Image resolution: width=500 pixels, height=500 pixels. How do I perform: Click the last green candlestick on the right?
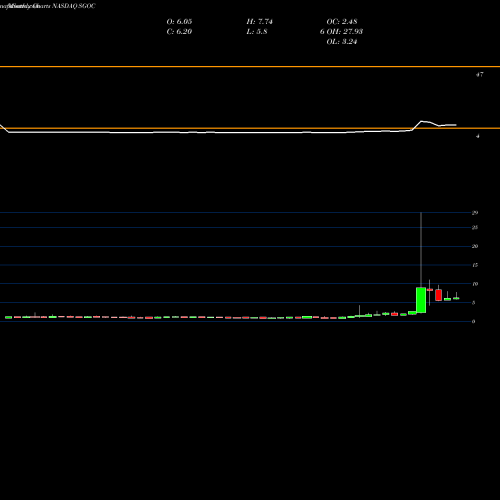pos(456,298)
